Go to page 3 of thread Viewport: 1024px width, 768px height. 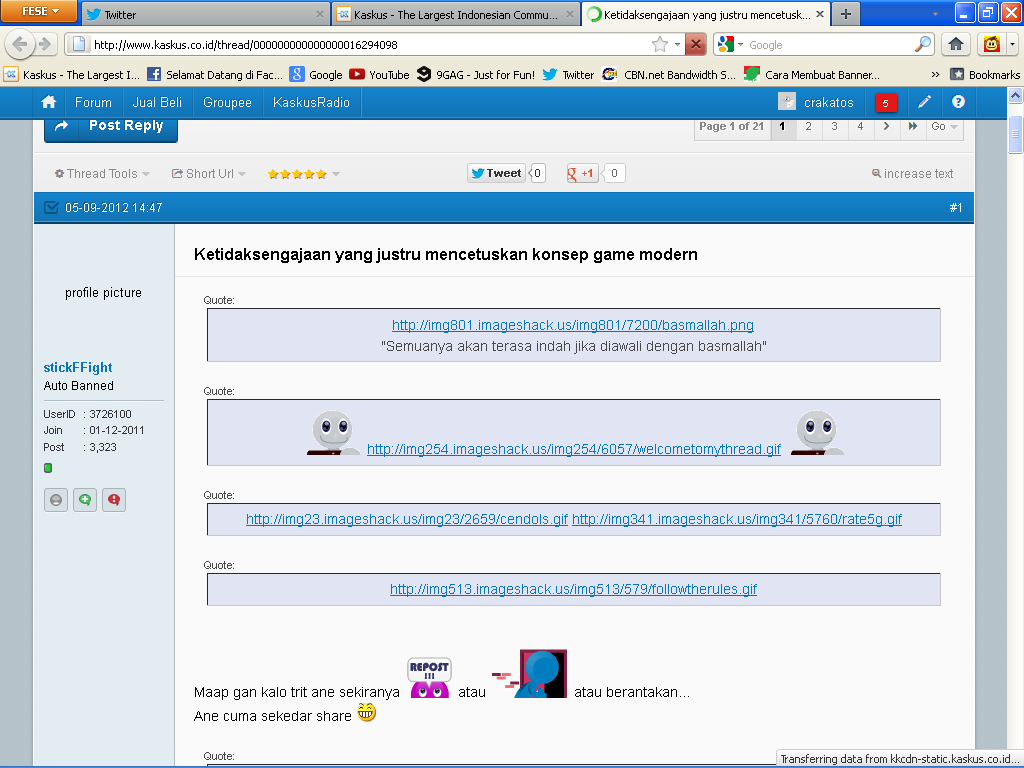[835, 127]
